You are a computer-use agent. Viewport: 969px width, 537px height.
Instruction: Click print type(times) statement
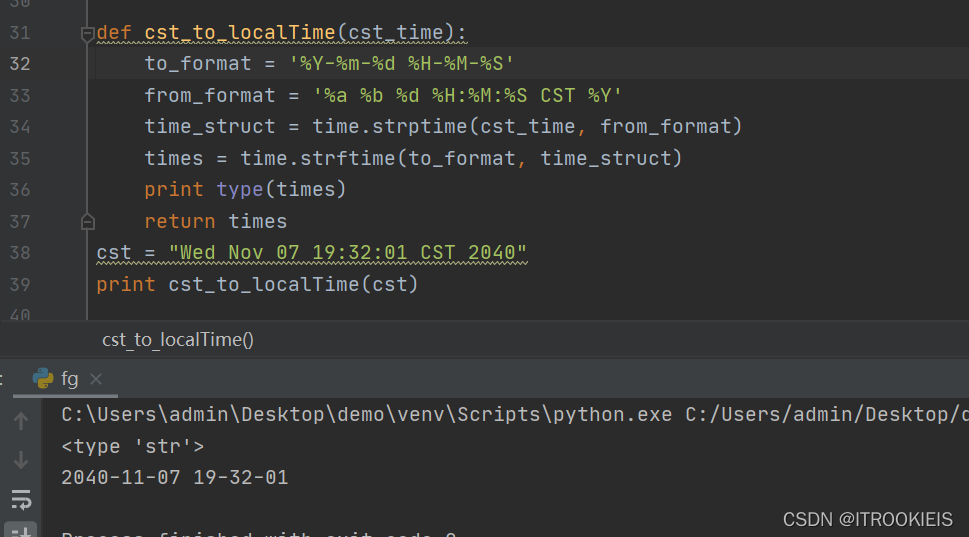pos(245,190)
